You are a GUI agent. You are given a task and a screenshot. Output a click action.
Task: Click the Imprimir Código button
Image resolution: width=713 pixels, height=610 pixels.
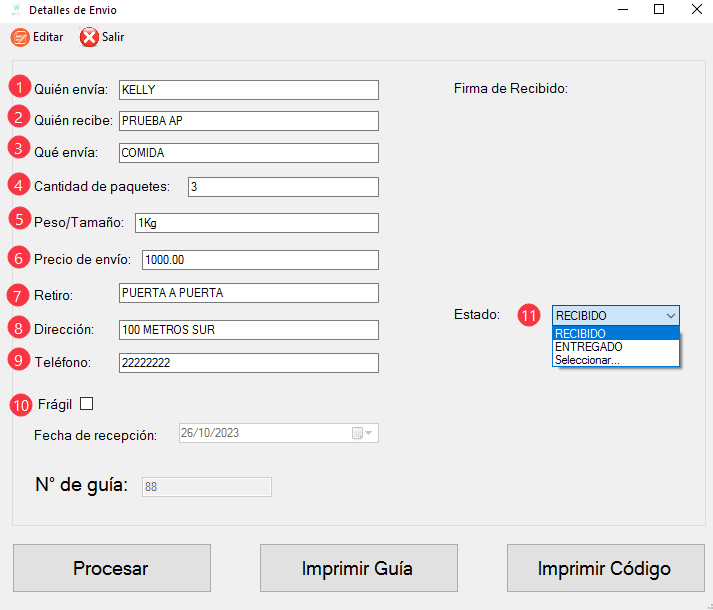pos(606,568)
